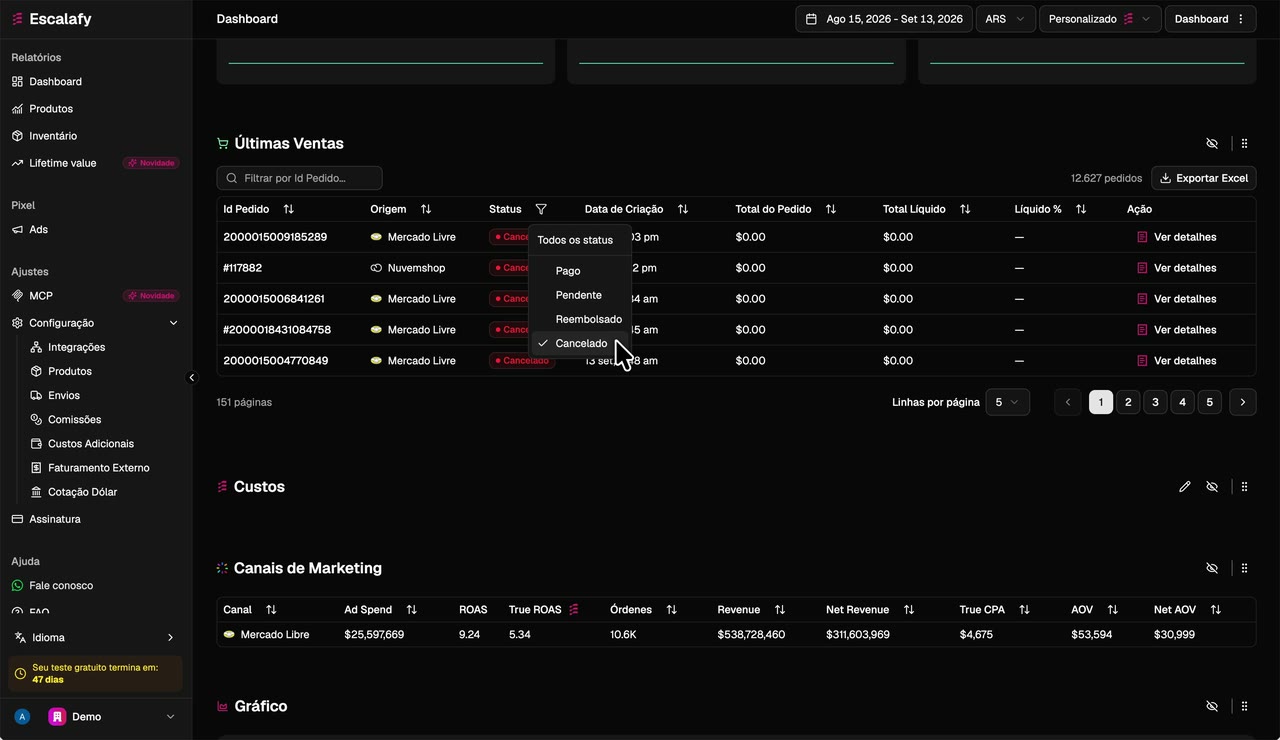This screenshot has height=740, width=1280.
Task: Sort Canais table by Ad Spend
Action: 411,609
